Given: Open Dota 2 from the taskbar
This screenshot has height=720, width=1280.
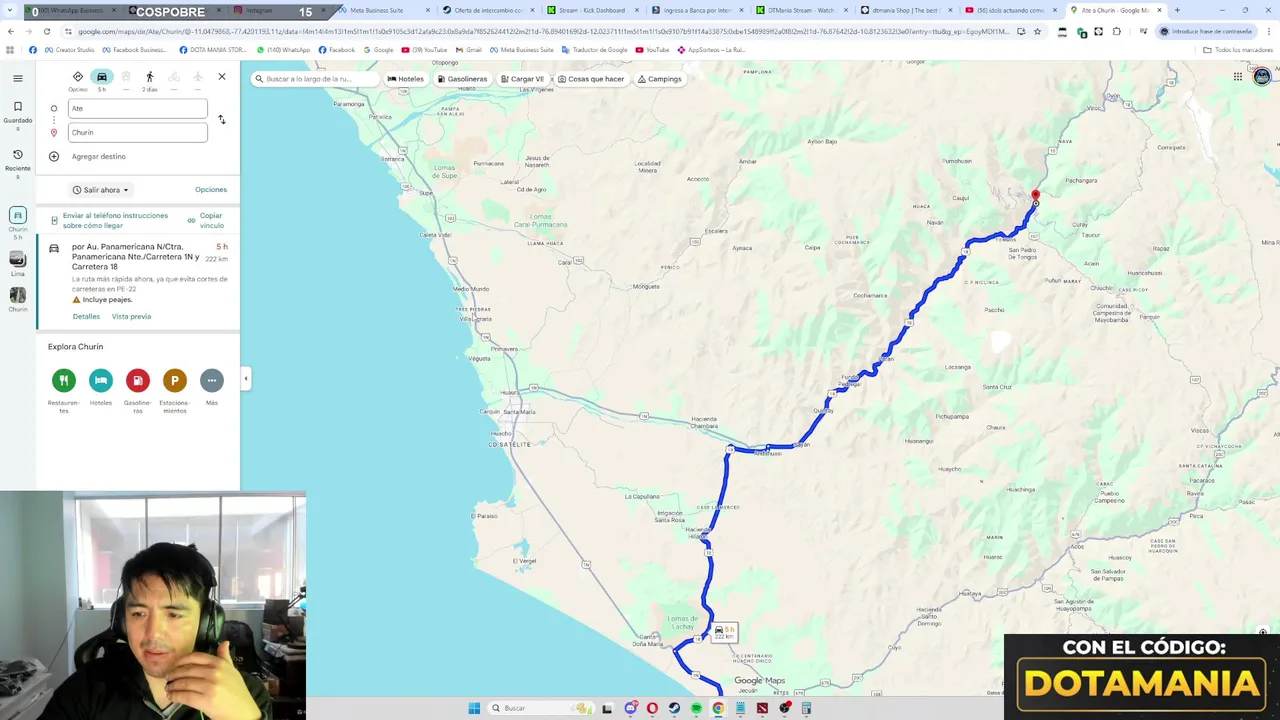Looking at the screenshot, I should point(762,708).
